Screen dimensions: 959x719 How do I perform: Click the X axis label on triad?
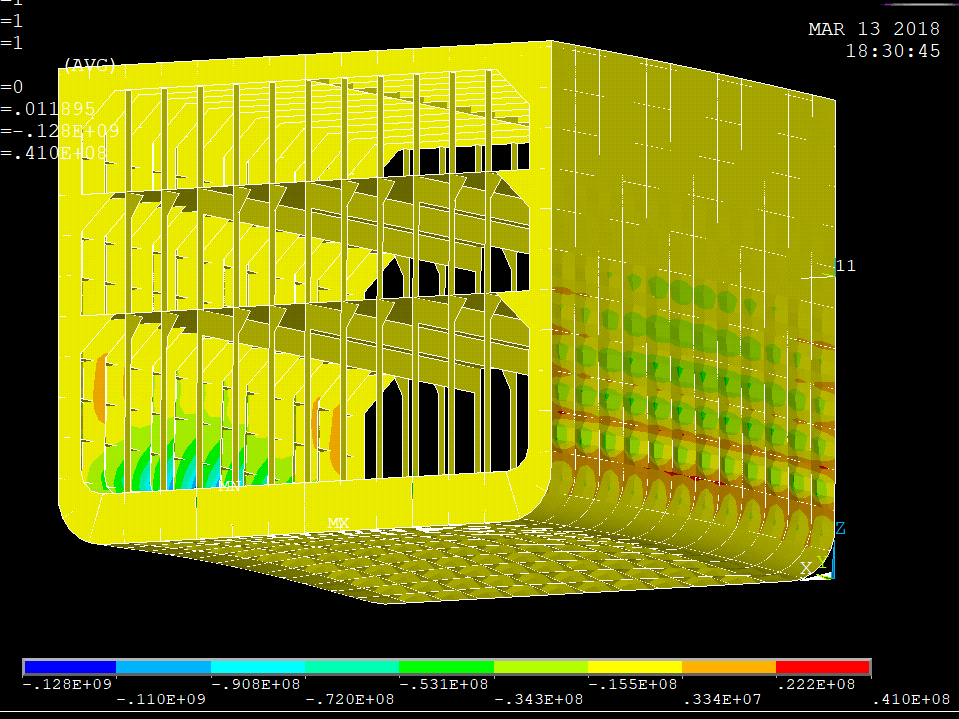(806, 568)
